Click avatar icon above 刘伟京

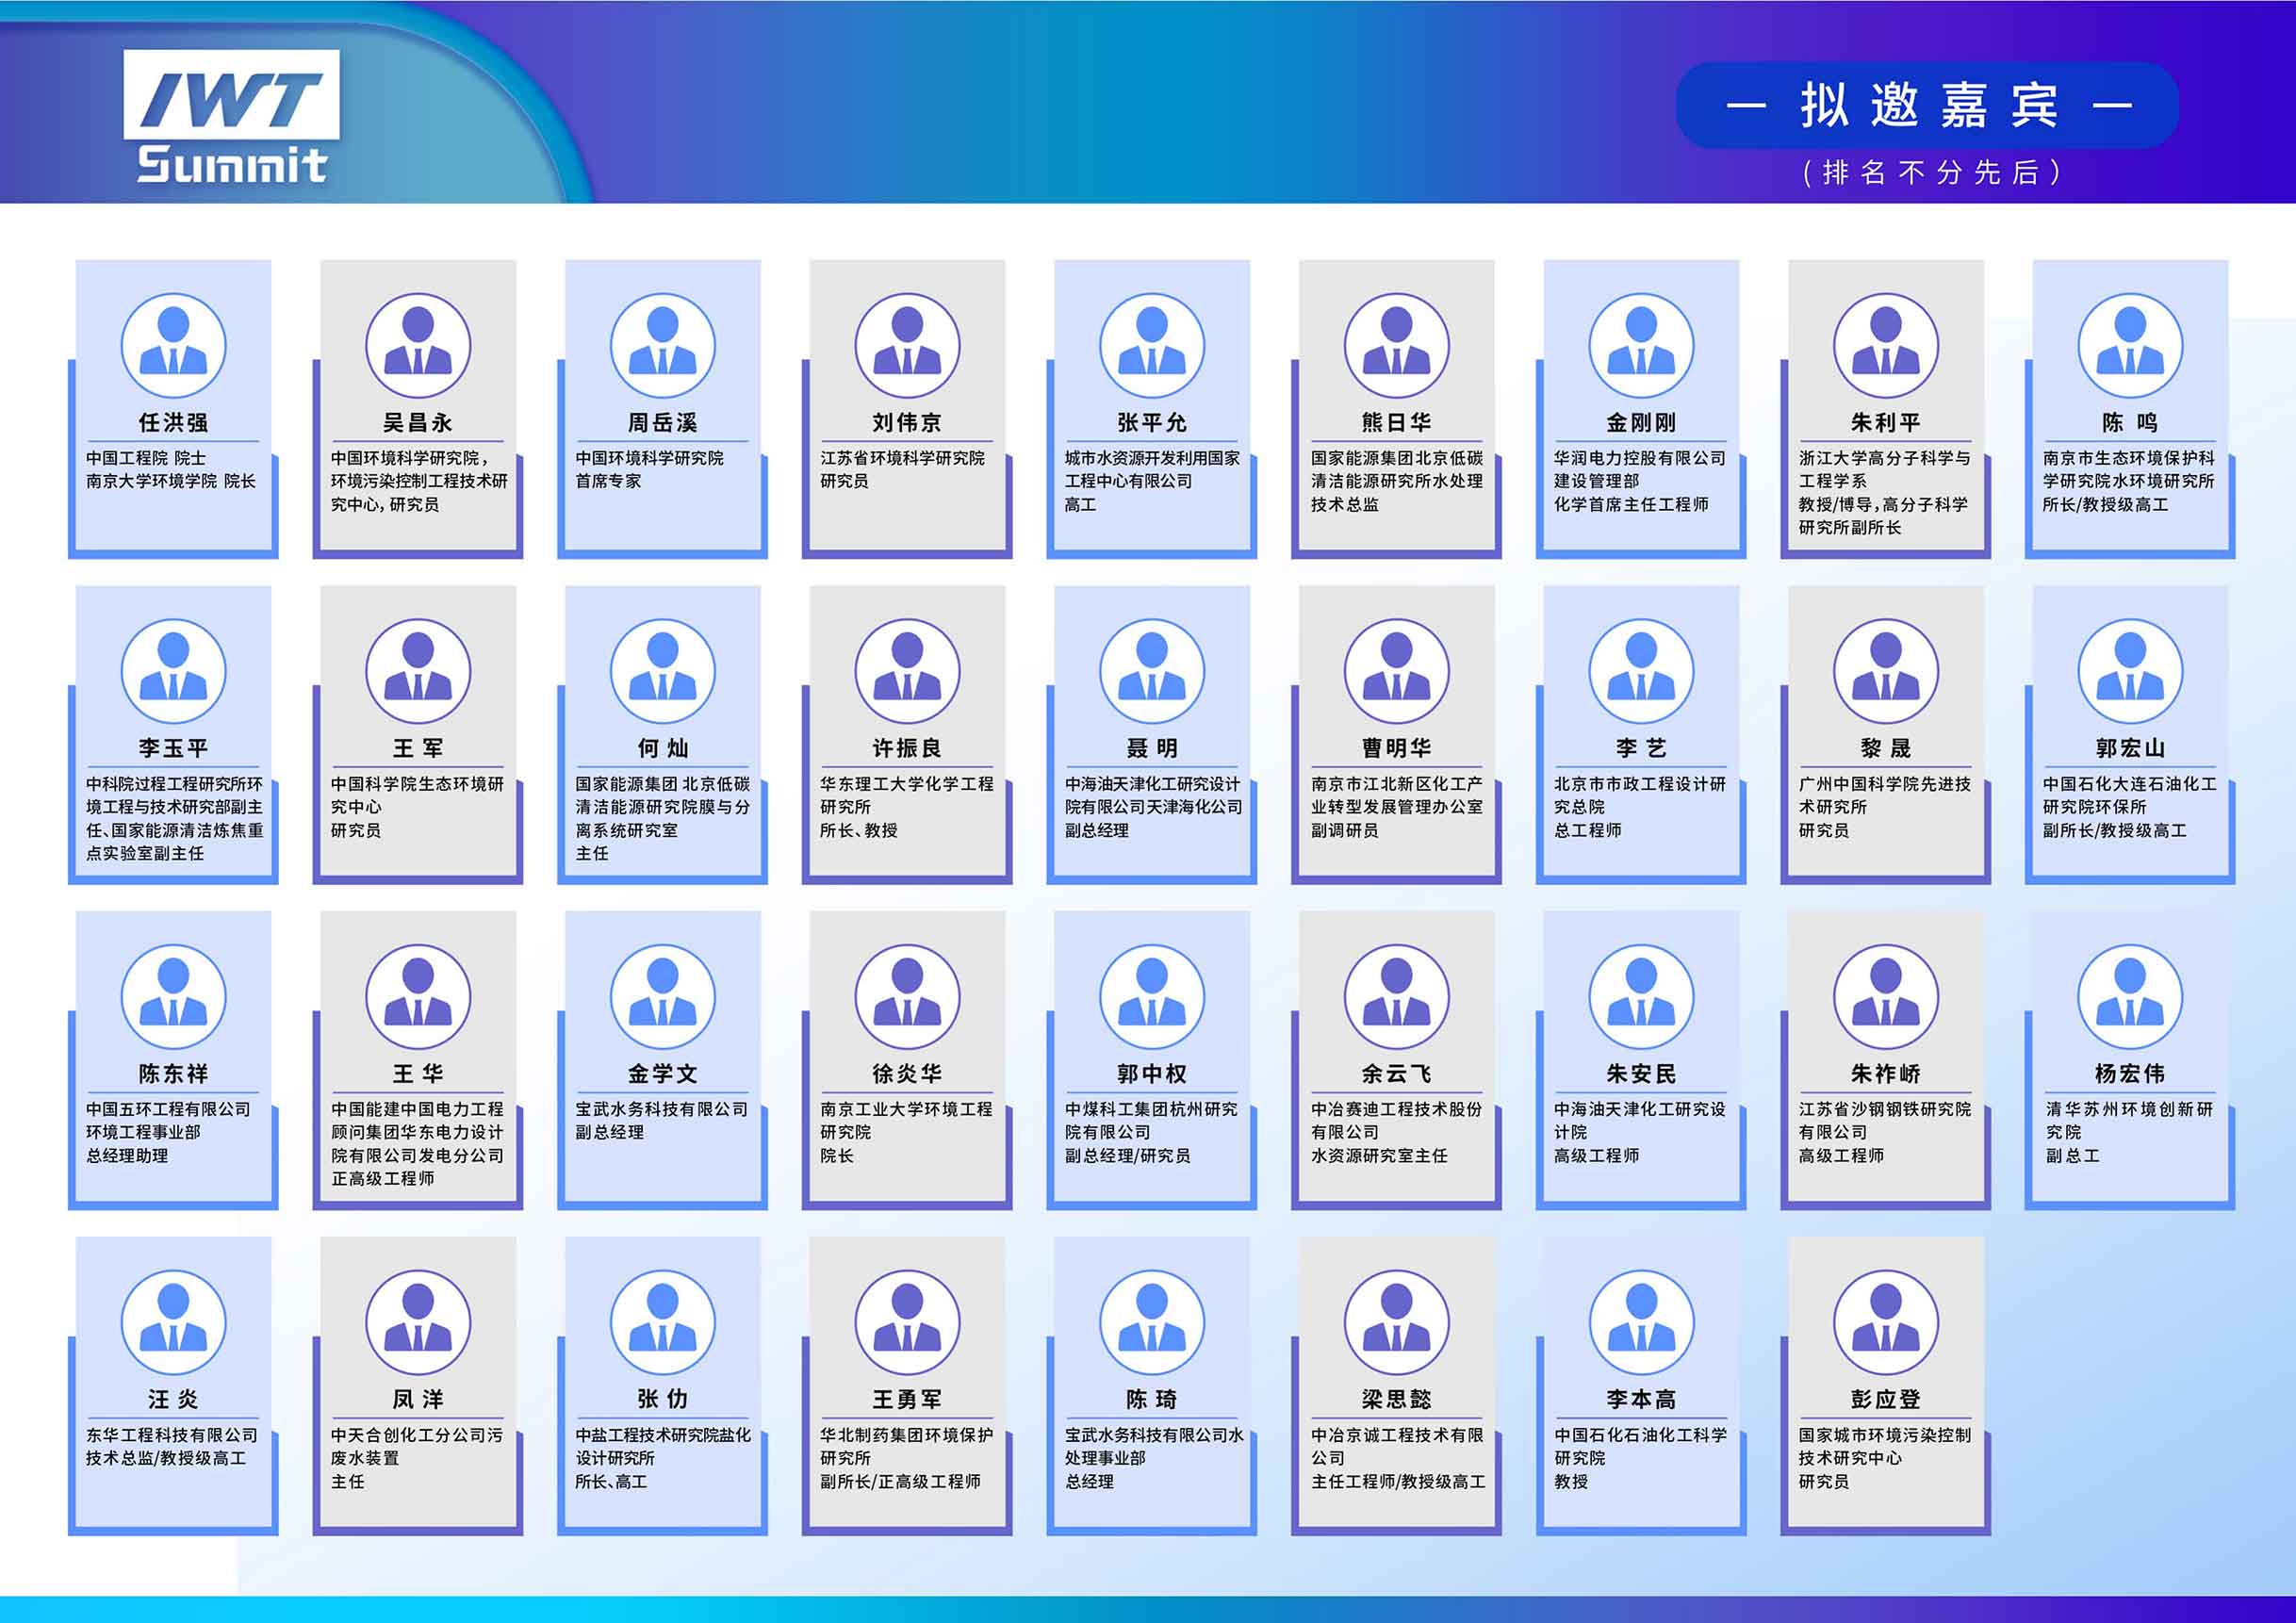[x=907, y=346]
